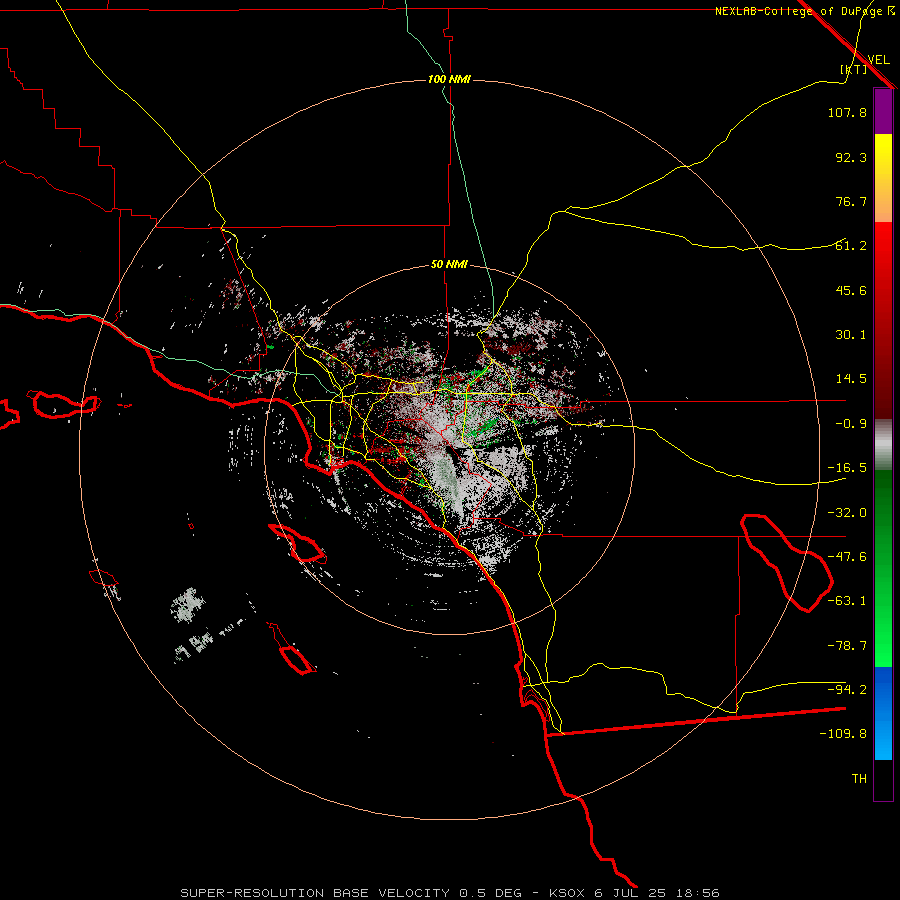Viewport: 900px width, 900px height.
Task: Click the 61.2 scale value
Action: (x=851, y=246)
